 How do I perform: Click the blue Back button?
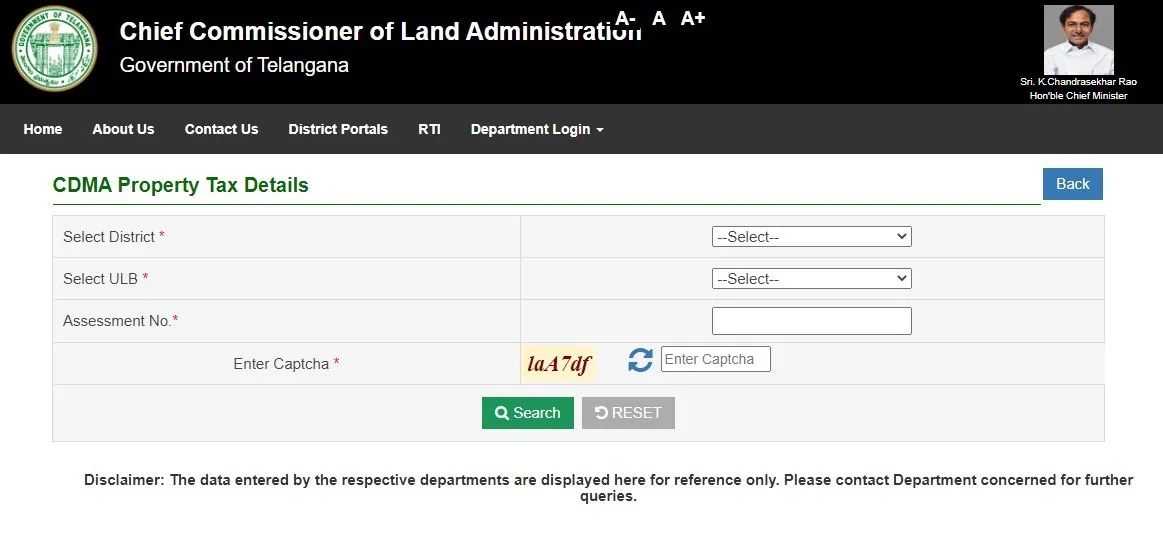[1073, 184]
